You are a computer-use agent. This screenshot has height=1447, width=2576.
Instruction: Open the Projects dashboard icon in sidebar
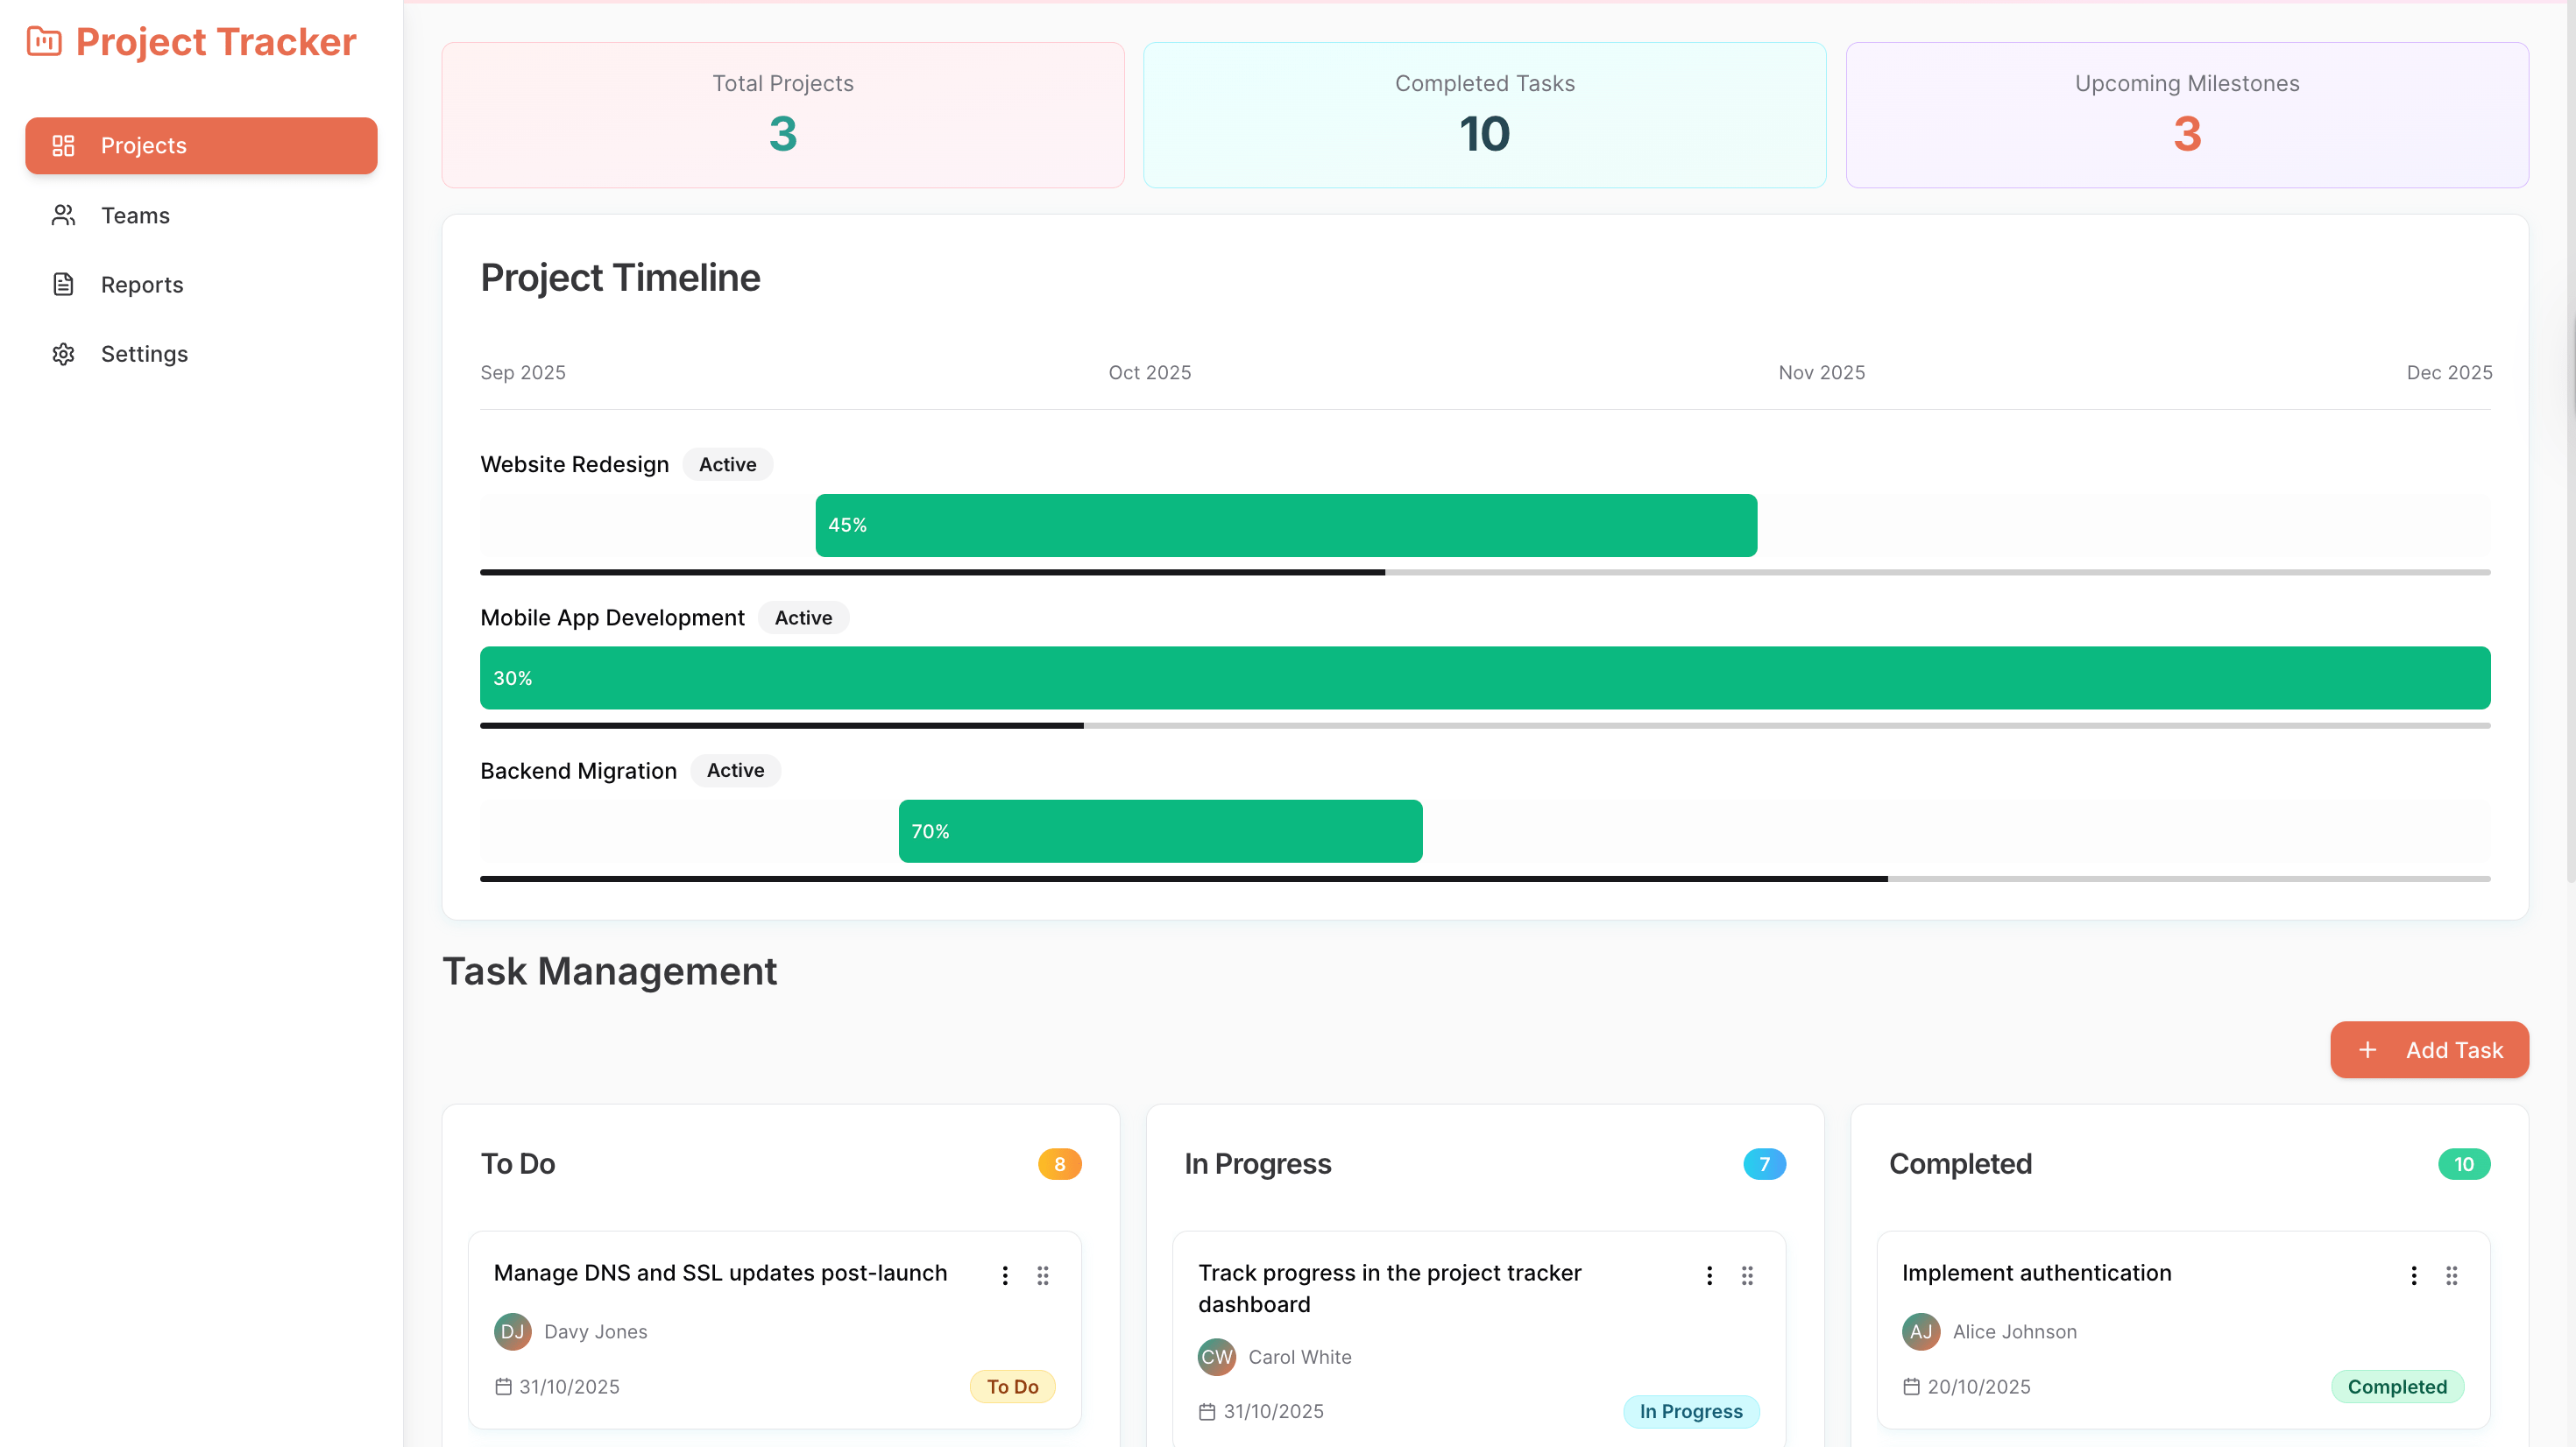[x=63, y=146]
